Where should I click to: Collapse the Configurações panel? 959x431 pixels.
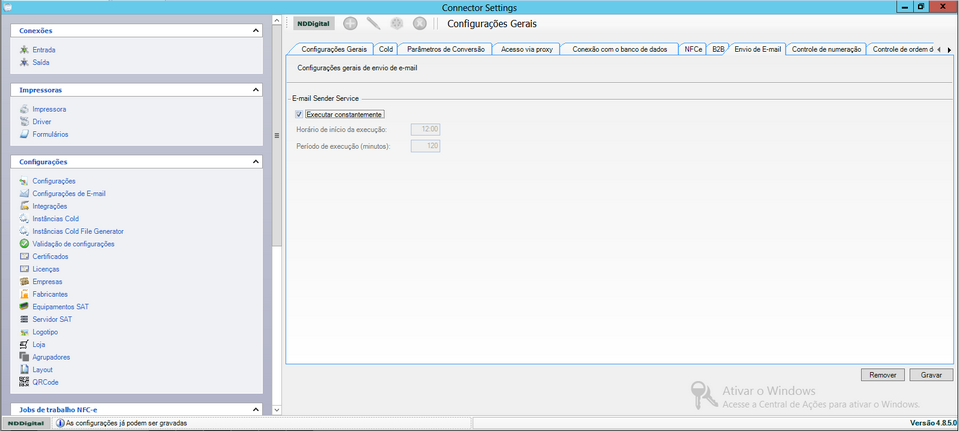[256, 162]
